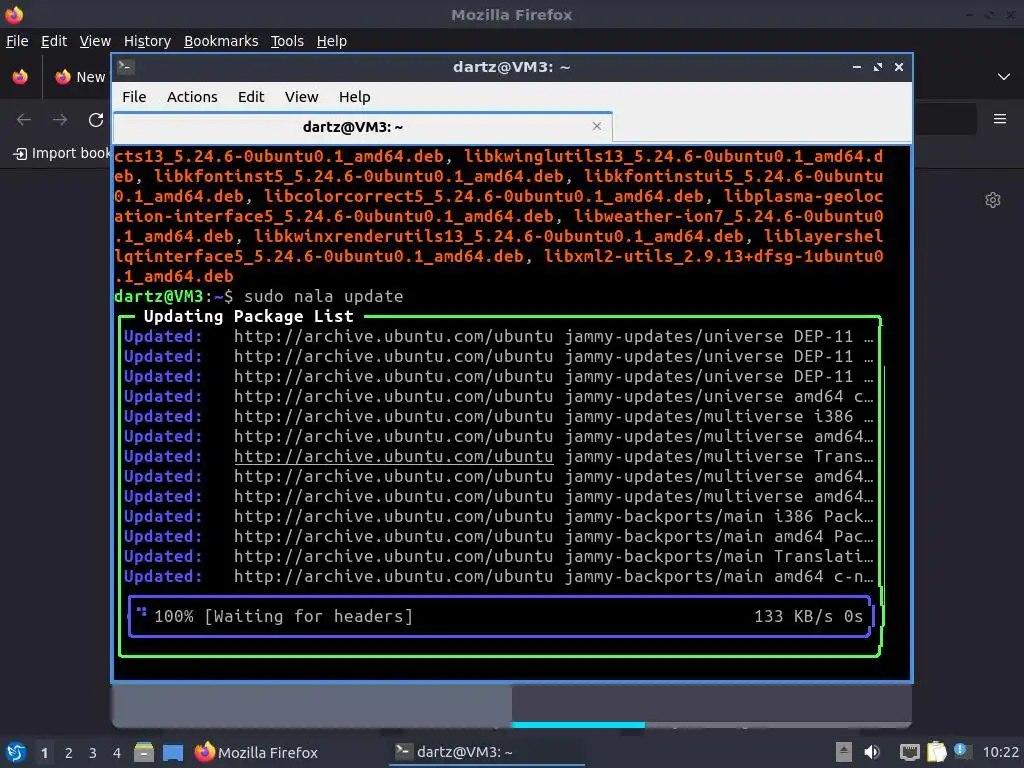Switch to workspace 3 in the panel
Image resolution: width=1024 pixels, height=768 pixels.
click(x=93, y=753)
